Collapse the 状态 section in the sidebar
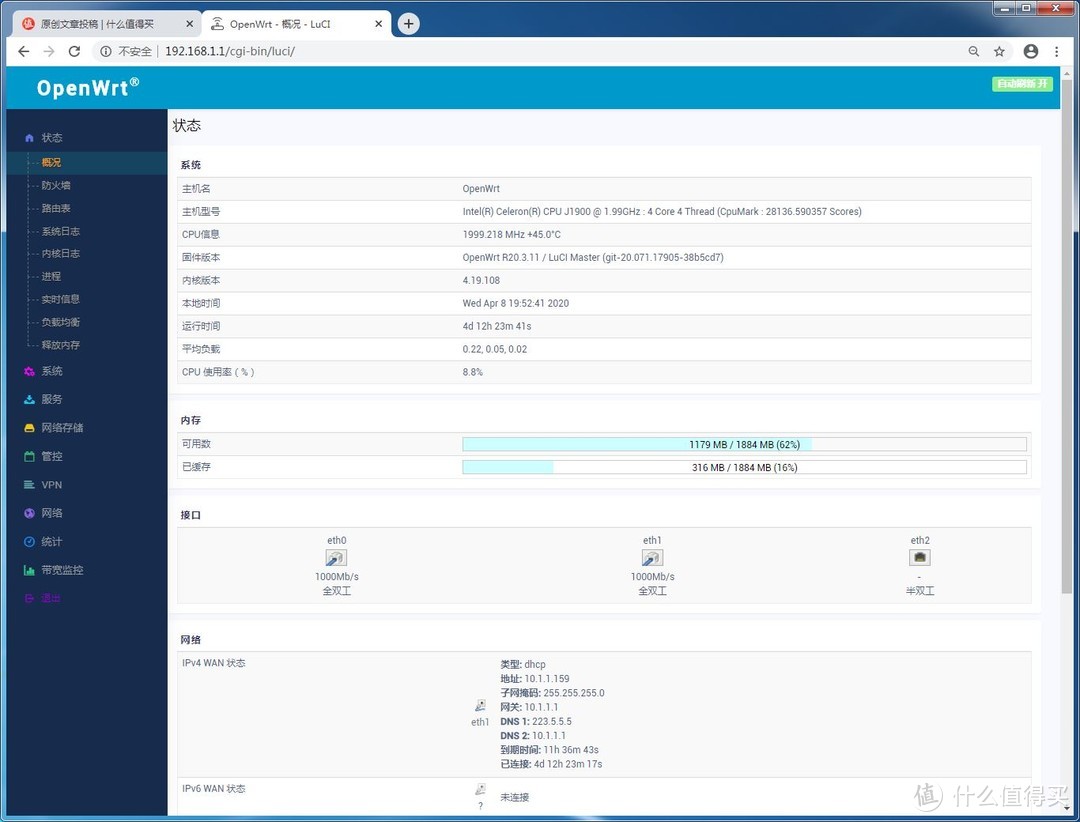 coord(51,138)
